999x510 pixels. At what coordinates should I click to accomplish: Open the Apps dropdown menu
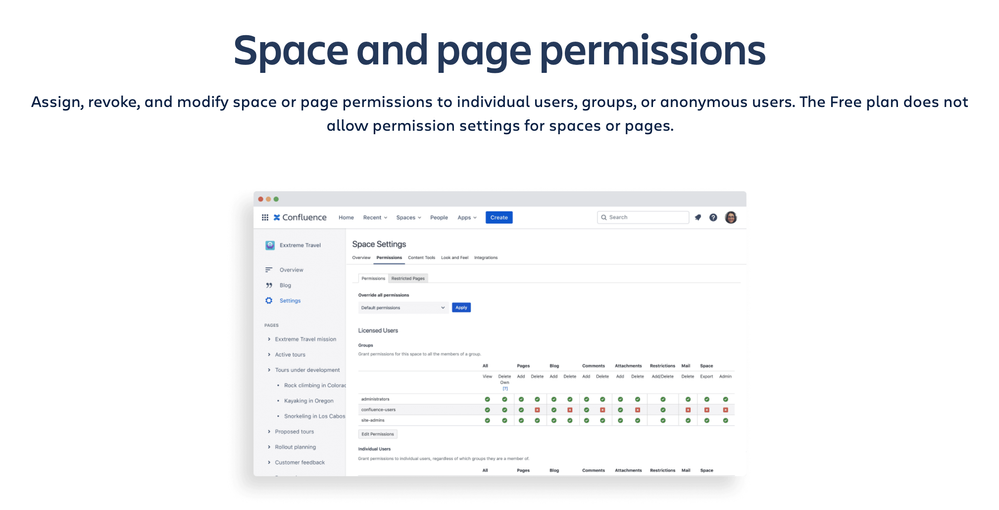click(x=467, y=217)
